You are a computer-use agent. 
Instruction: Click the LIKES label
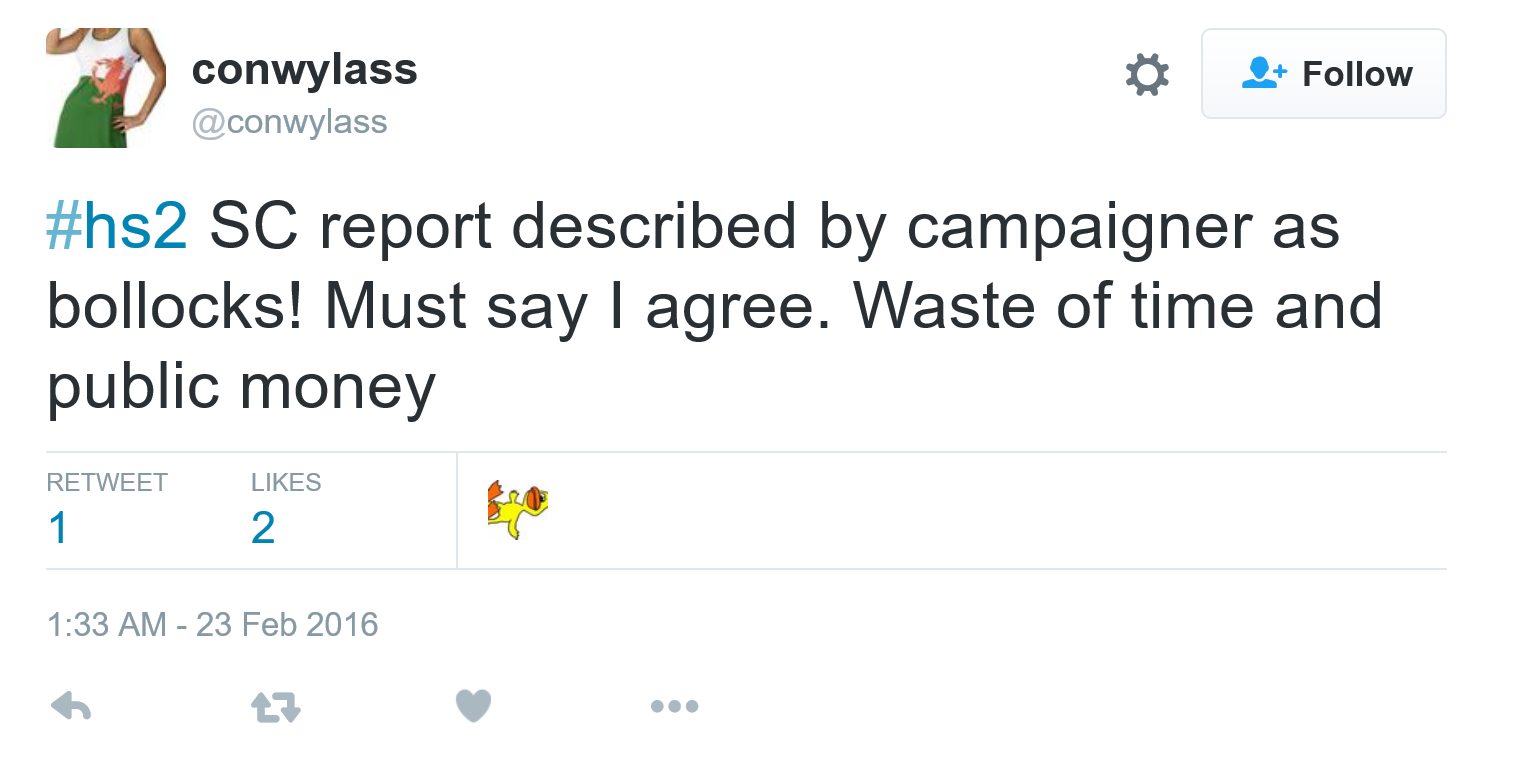pyautogui.click(x=286, y=482)
